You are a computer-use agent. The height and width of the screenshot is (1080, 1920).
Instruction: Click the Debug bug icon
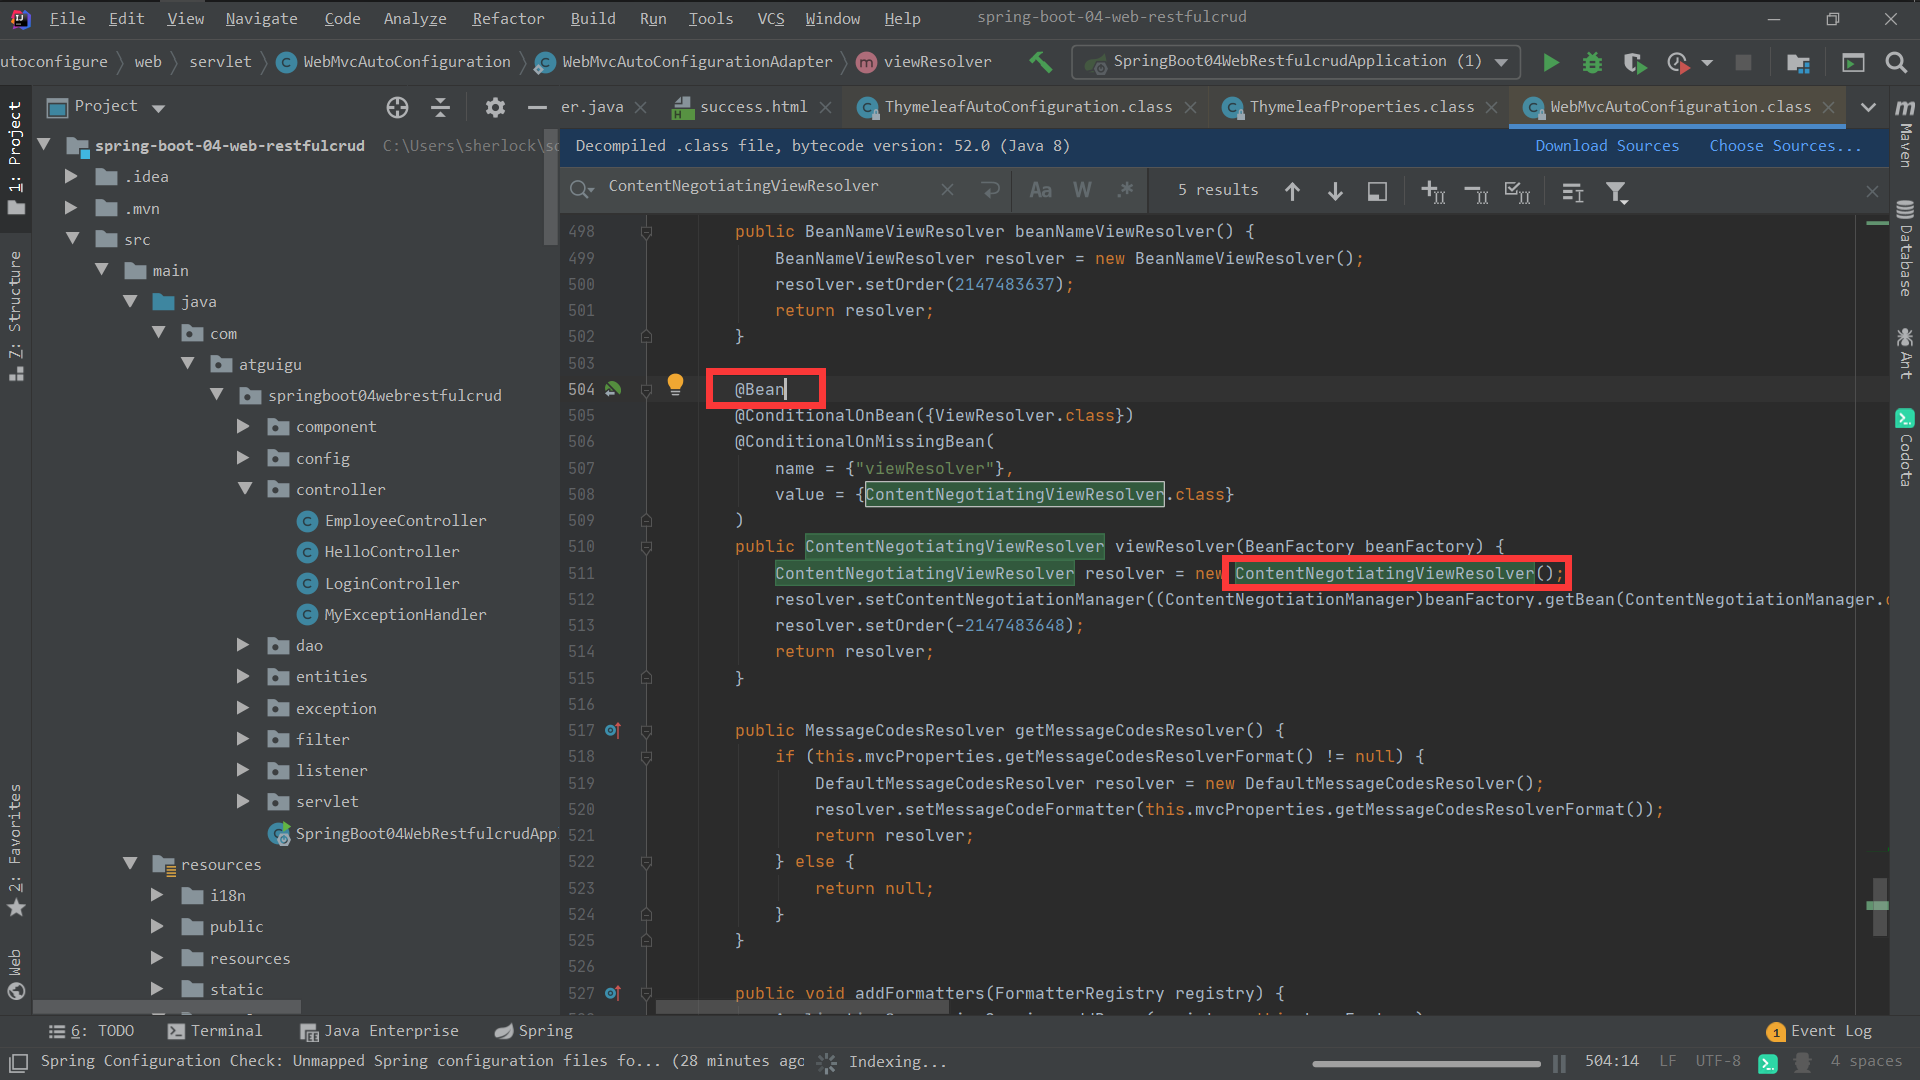pyautogui.click(x=1592, y=62)
